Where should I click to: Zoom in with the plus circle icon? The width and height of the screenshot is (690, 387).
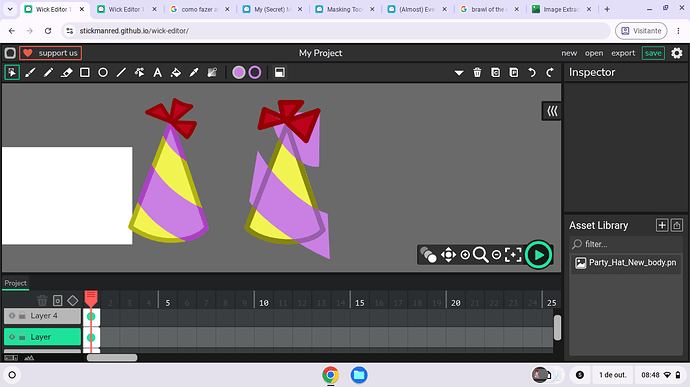pos(465,254)
